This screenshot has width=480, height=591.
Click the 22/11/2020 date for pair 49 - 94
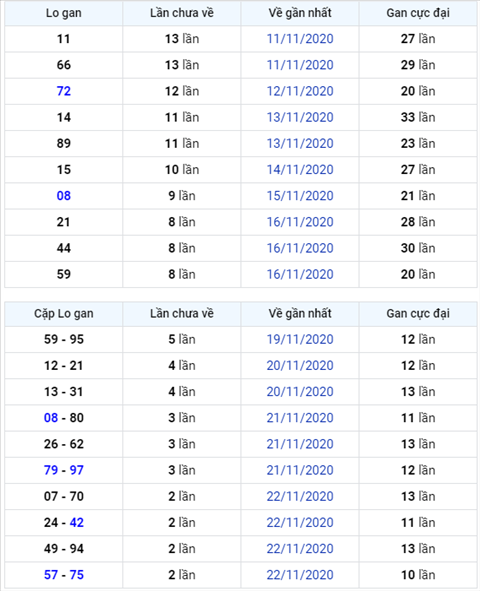[300, 549]
